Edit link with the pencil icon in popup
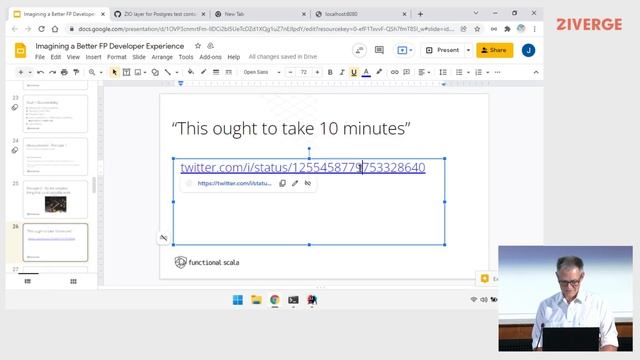 point(295,183)
